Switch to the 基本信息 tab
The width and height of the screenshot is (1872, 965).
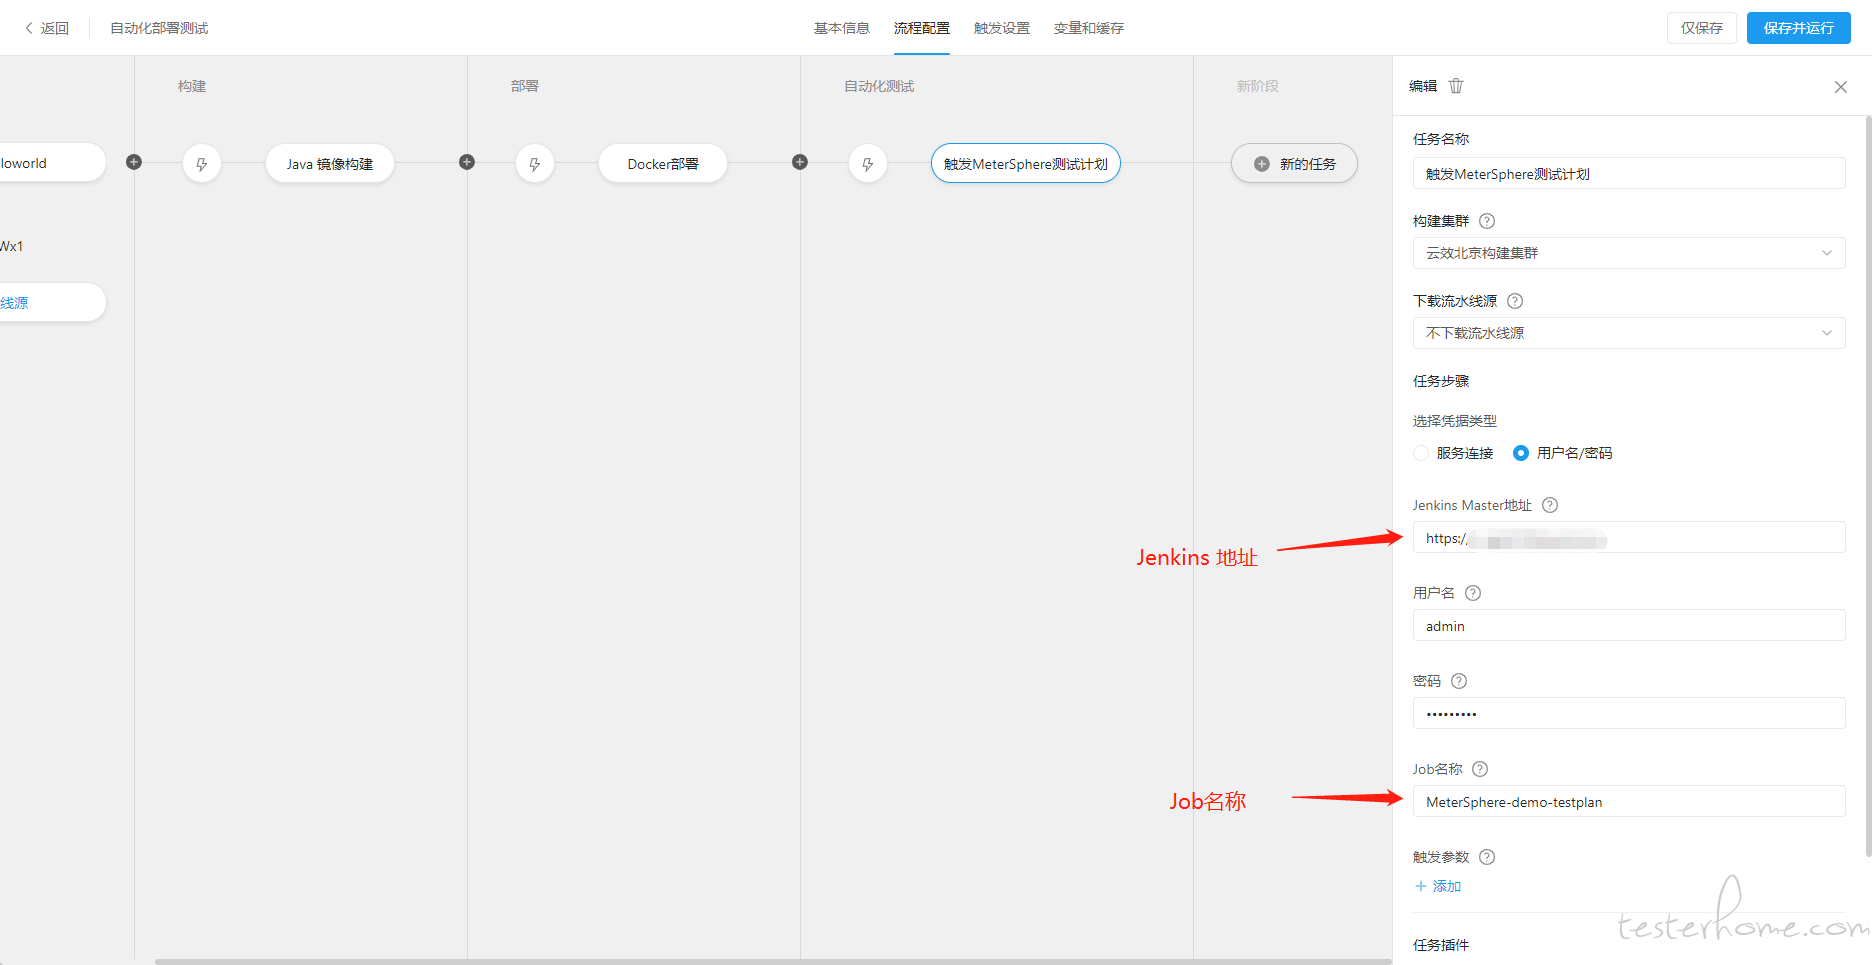842,28
